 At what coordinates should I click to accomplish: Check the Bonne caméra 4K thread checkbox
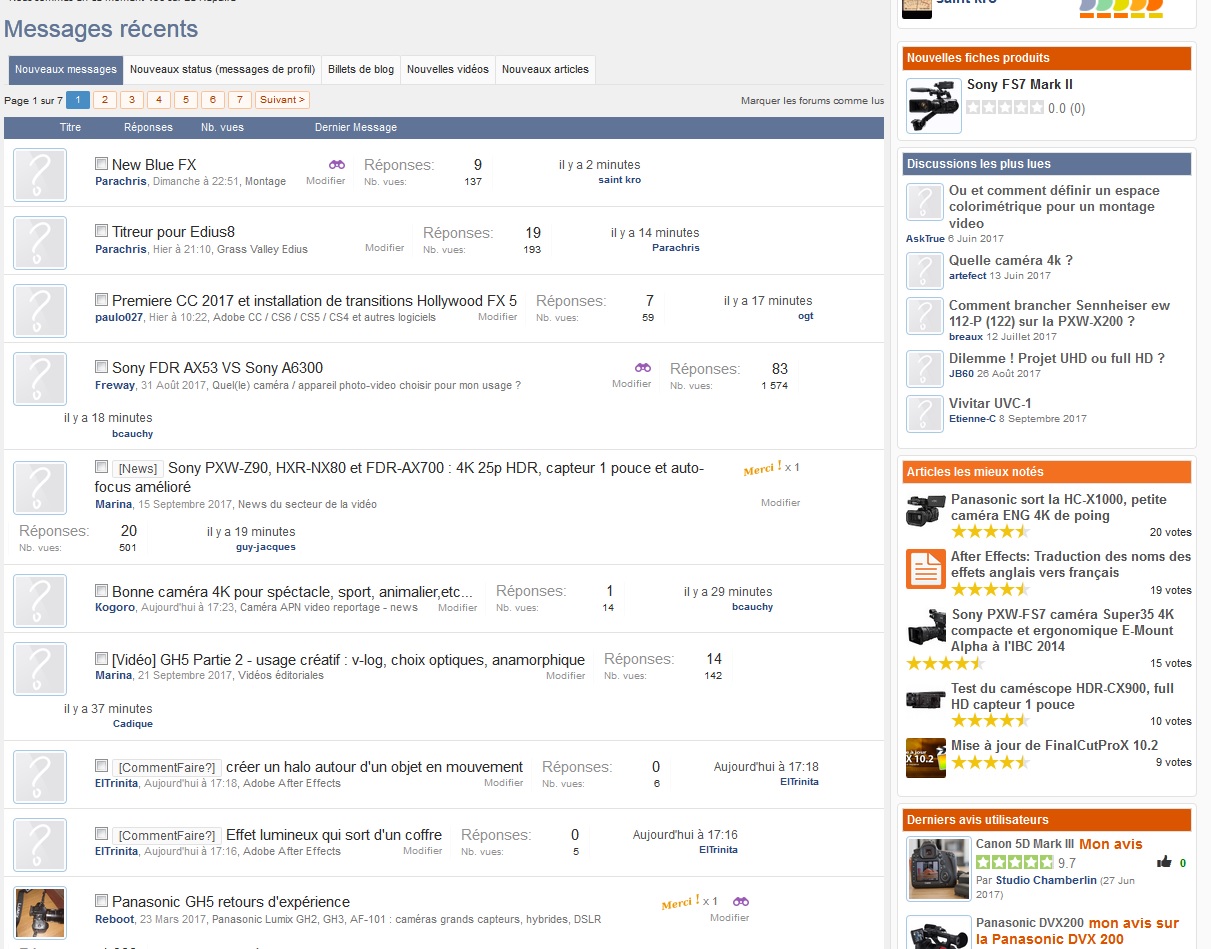point(101,590)
